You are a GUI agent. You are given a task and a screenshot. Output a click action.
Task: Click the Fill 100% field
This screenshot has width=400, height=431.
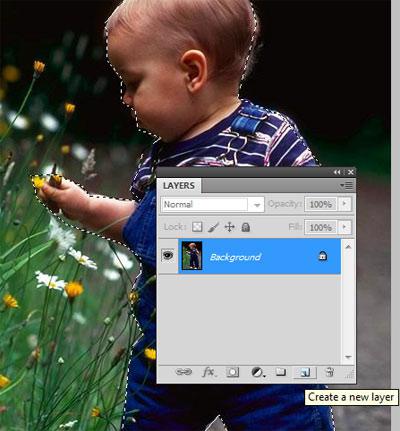point(320,227)
